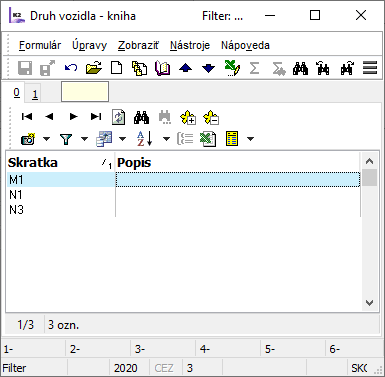Open dropdown arrow next to A-Z sort
Image resolution: width=385 pixels, height=377 pixels.
[166, 139]
